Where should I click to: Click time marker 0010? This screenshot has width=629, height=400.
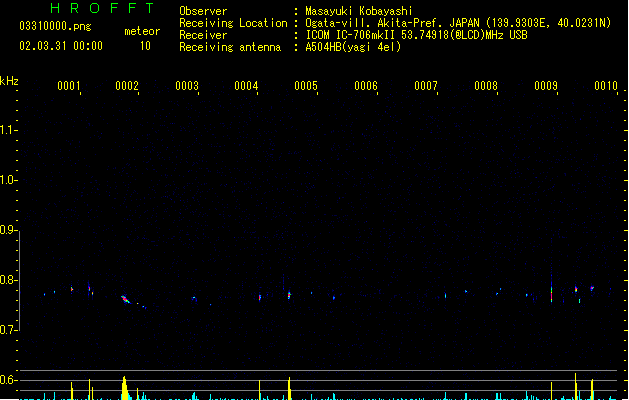pos(606,85)
